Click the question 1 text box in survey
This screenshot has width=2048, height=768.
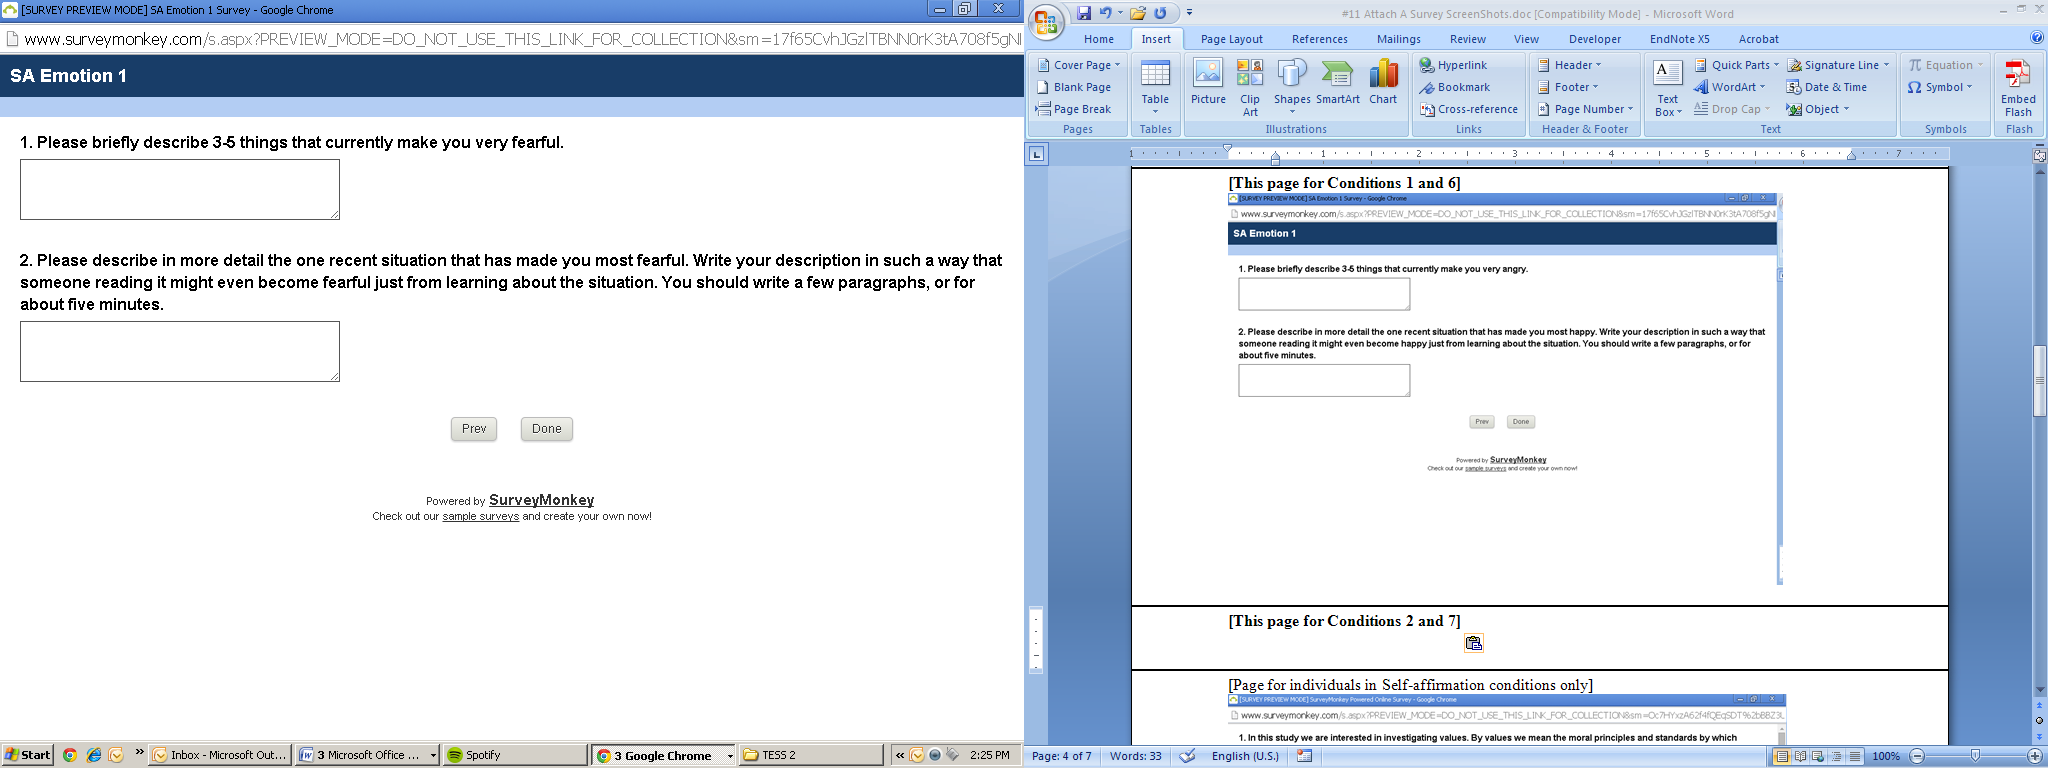[180, 190]
